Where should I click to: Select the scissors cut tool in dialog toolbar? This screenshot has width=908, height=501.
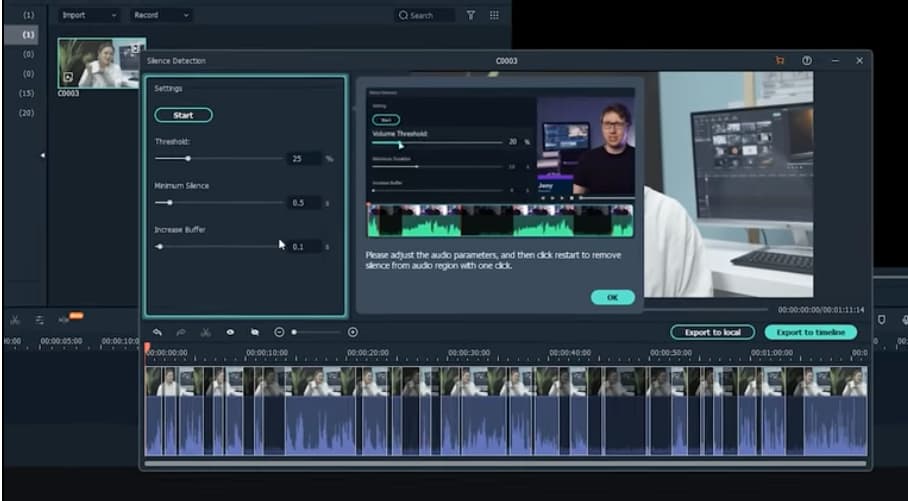point(205,332)
